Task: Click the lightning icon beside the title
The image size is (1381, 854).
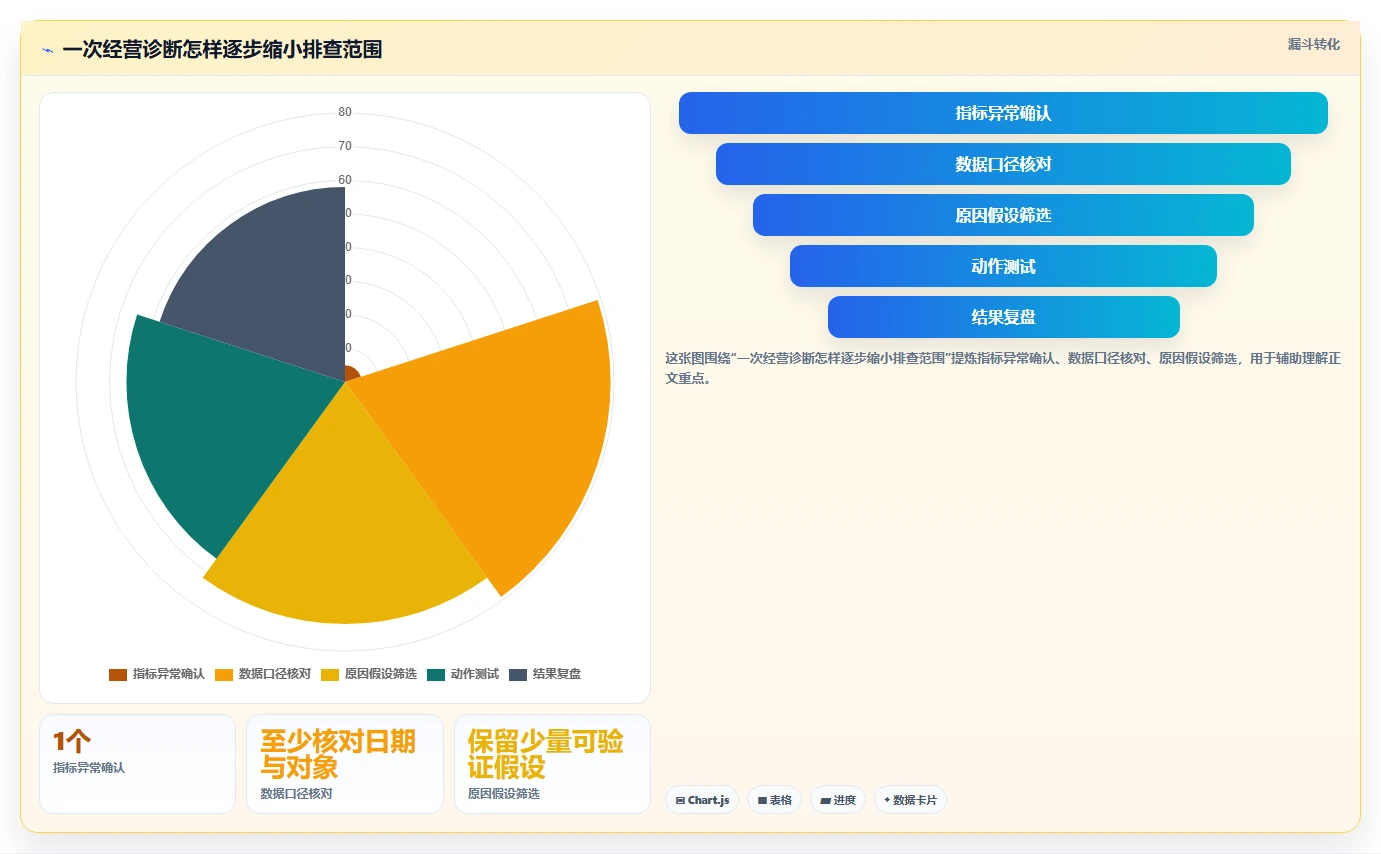Action: tap(47, 50)
